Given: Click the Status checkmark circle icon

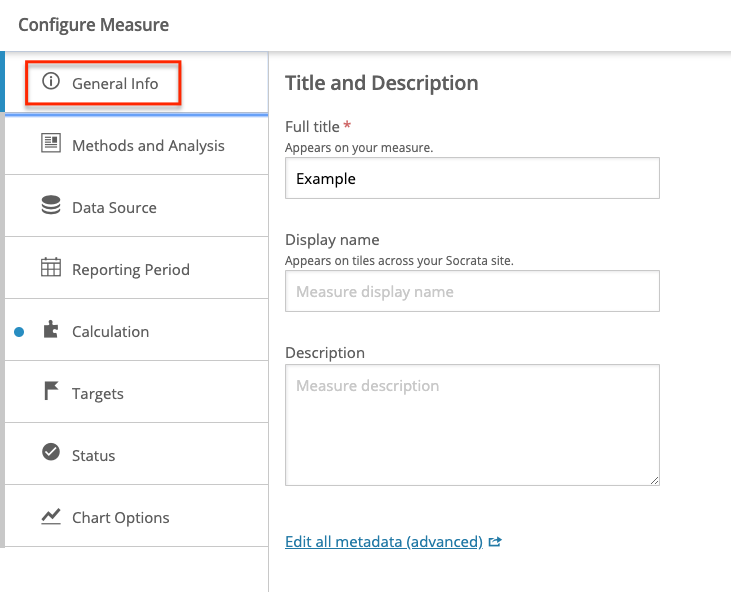Looking at the screenshot, I should coord(51,452).
